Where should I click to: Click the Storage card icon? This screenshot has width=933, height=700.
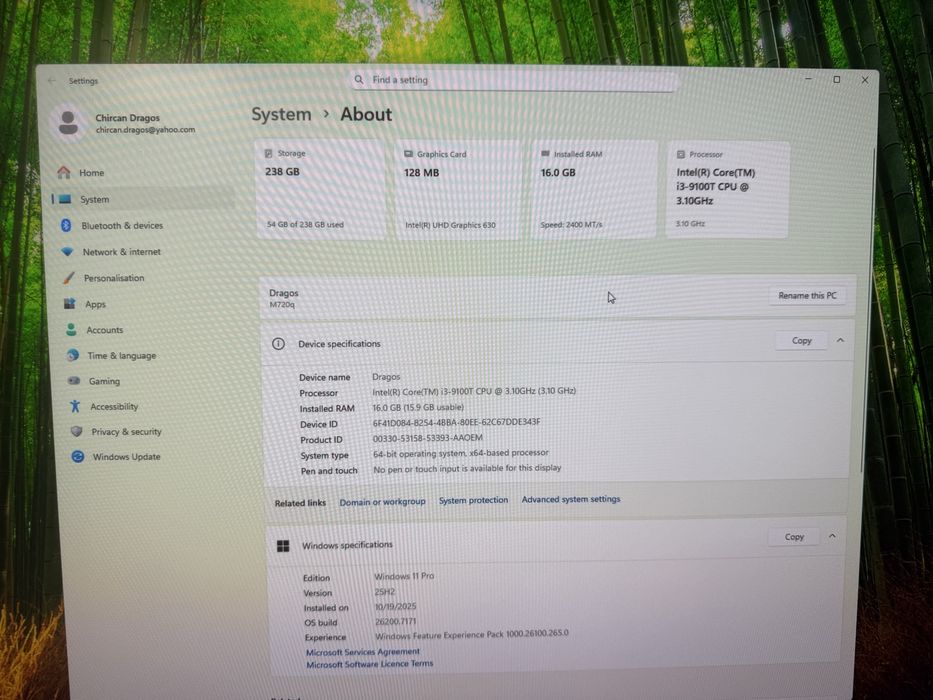(x=268, y=153)
